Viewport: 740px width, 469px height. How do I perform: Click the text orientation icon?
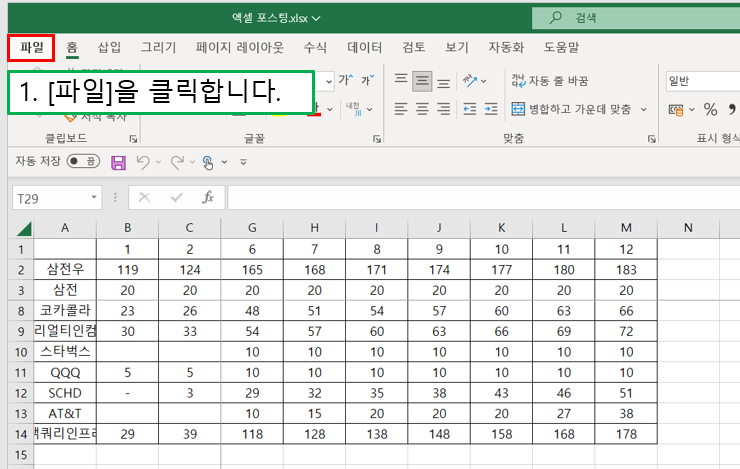click(470, 81)
